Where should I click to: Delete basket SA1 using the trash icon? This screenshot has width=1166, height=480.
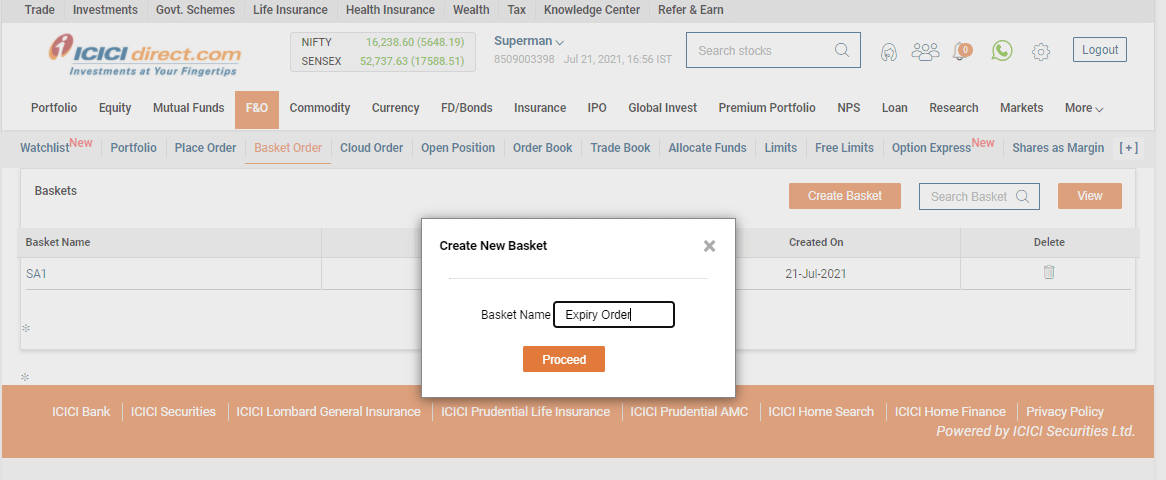1049,272
